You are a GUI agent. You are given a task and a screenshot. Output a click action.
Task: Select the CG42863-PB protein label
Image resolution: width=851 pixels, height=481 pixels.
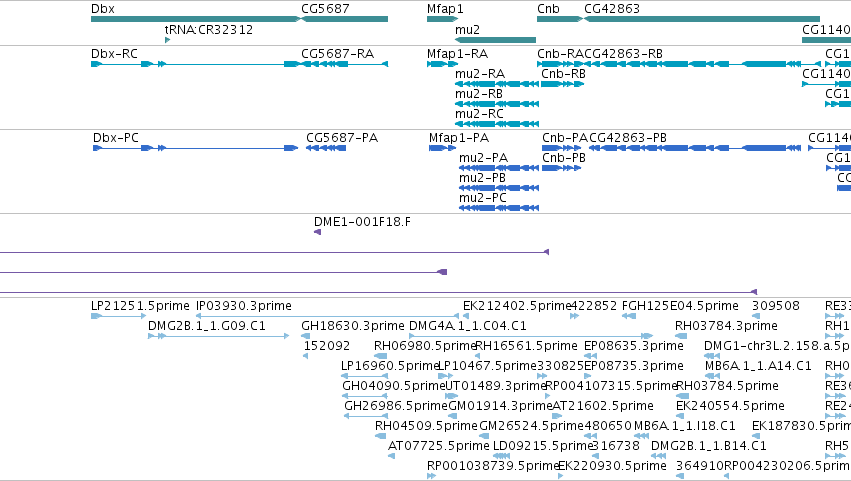(x=627, y=138)
